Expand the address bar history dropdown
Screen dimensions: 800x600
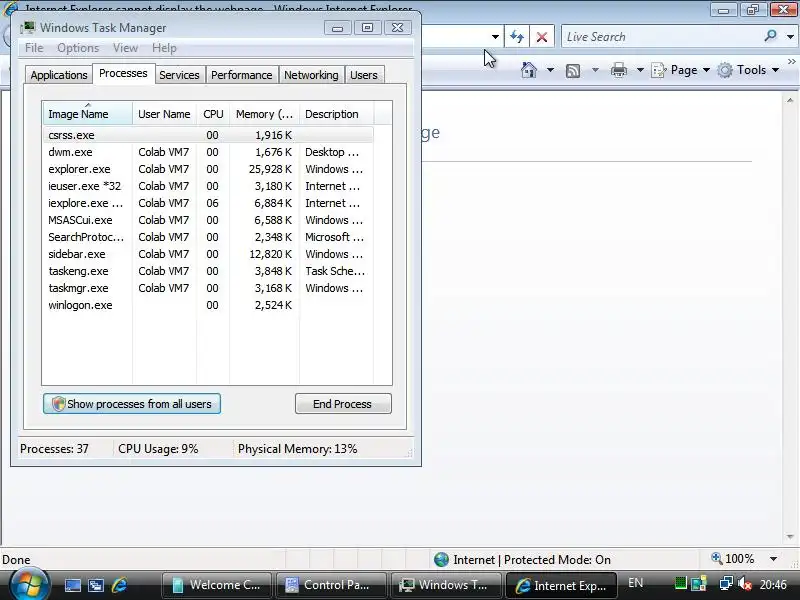(x=495, y=37)
